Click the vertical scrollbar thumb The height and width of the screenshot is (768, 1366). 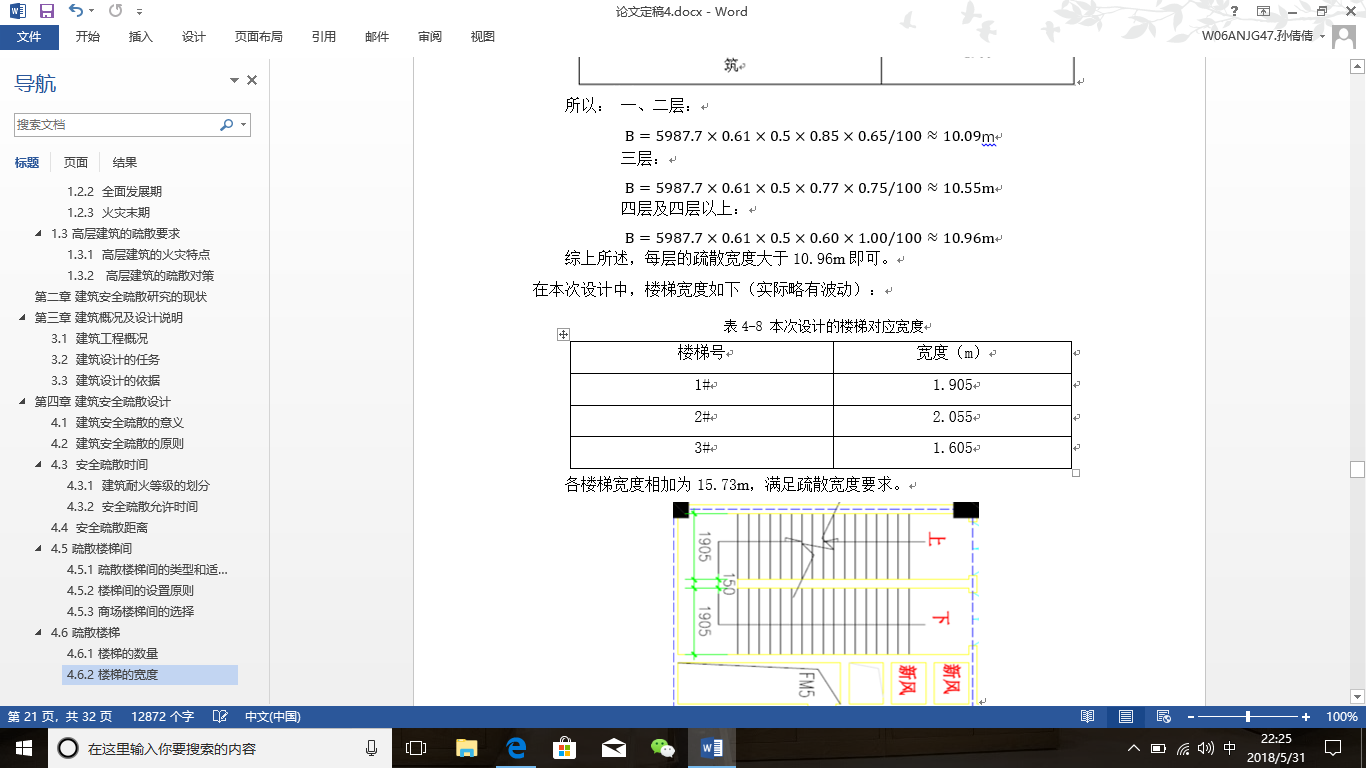coord(1357,469)
